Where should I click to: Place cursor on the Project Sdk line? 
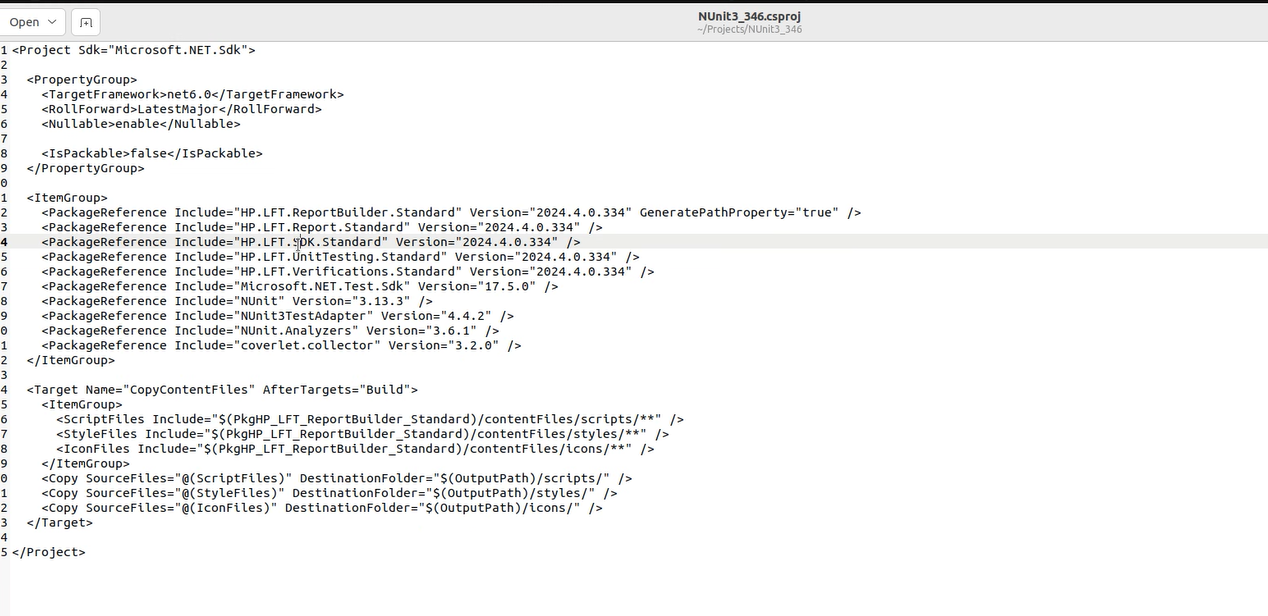[x=133, y=50]
